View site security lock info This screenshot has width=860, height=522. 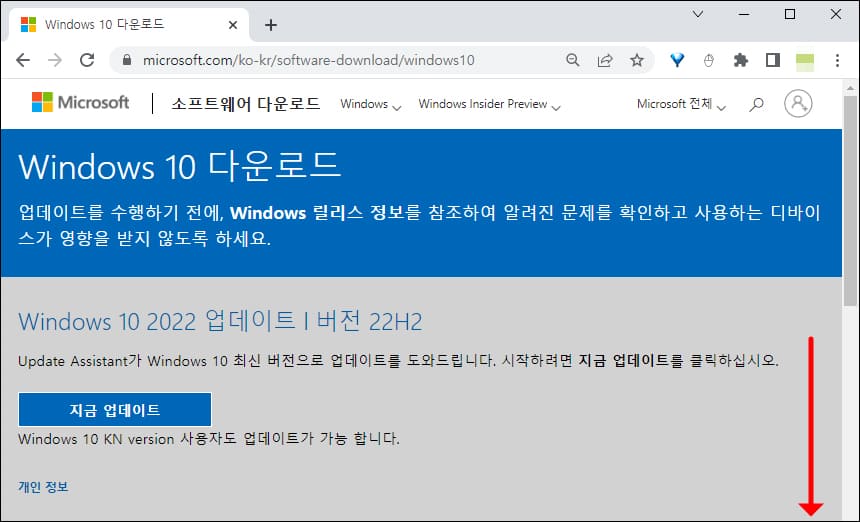pos(127,60)
